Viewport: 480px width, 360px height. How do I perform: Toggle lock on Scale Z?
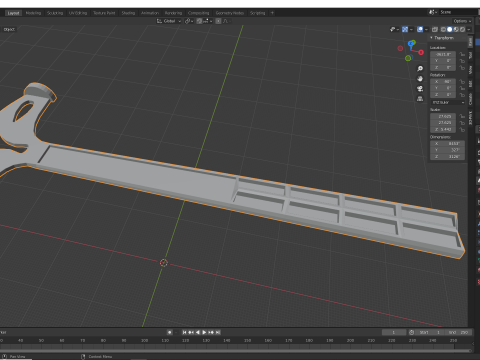pos(462,129)
